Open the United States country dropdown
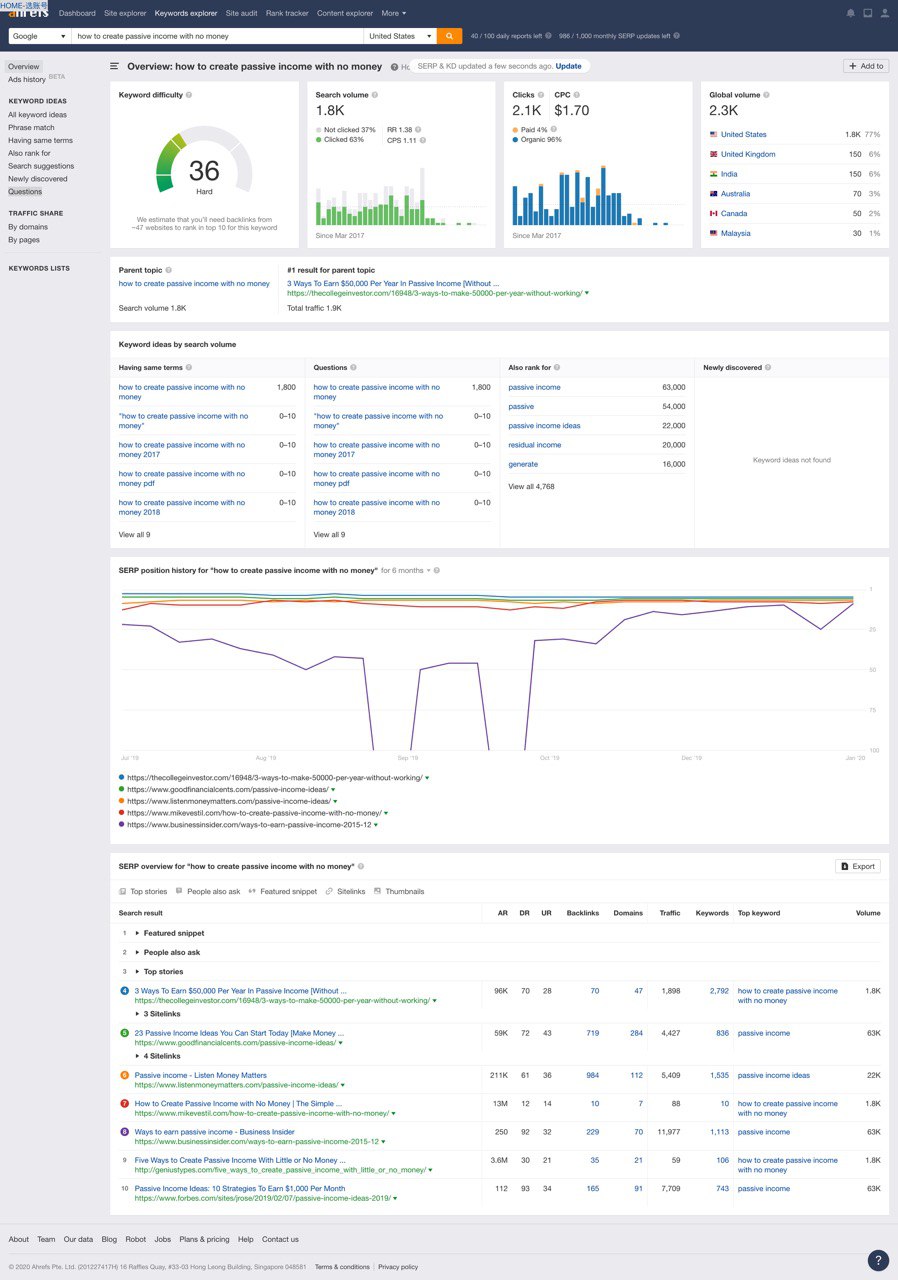The width and height of the screenshot is (898, 1280). tap(400, 36)
